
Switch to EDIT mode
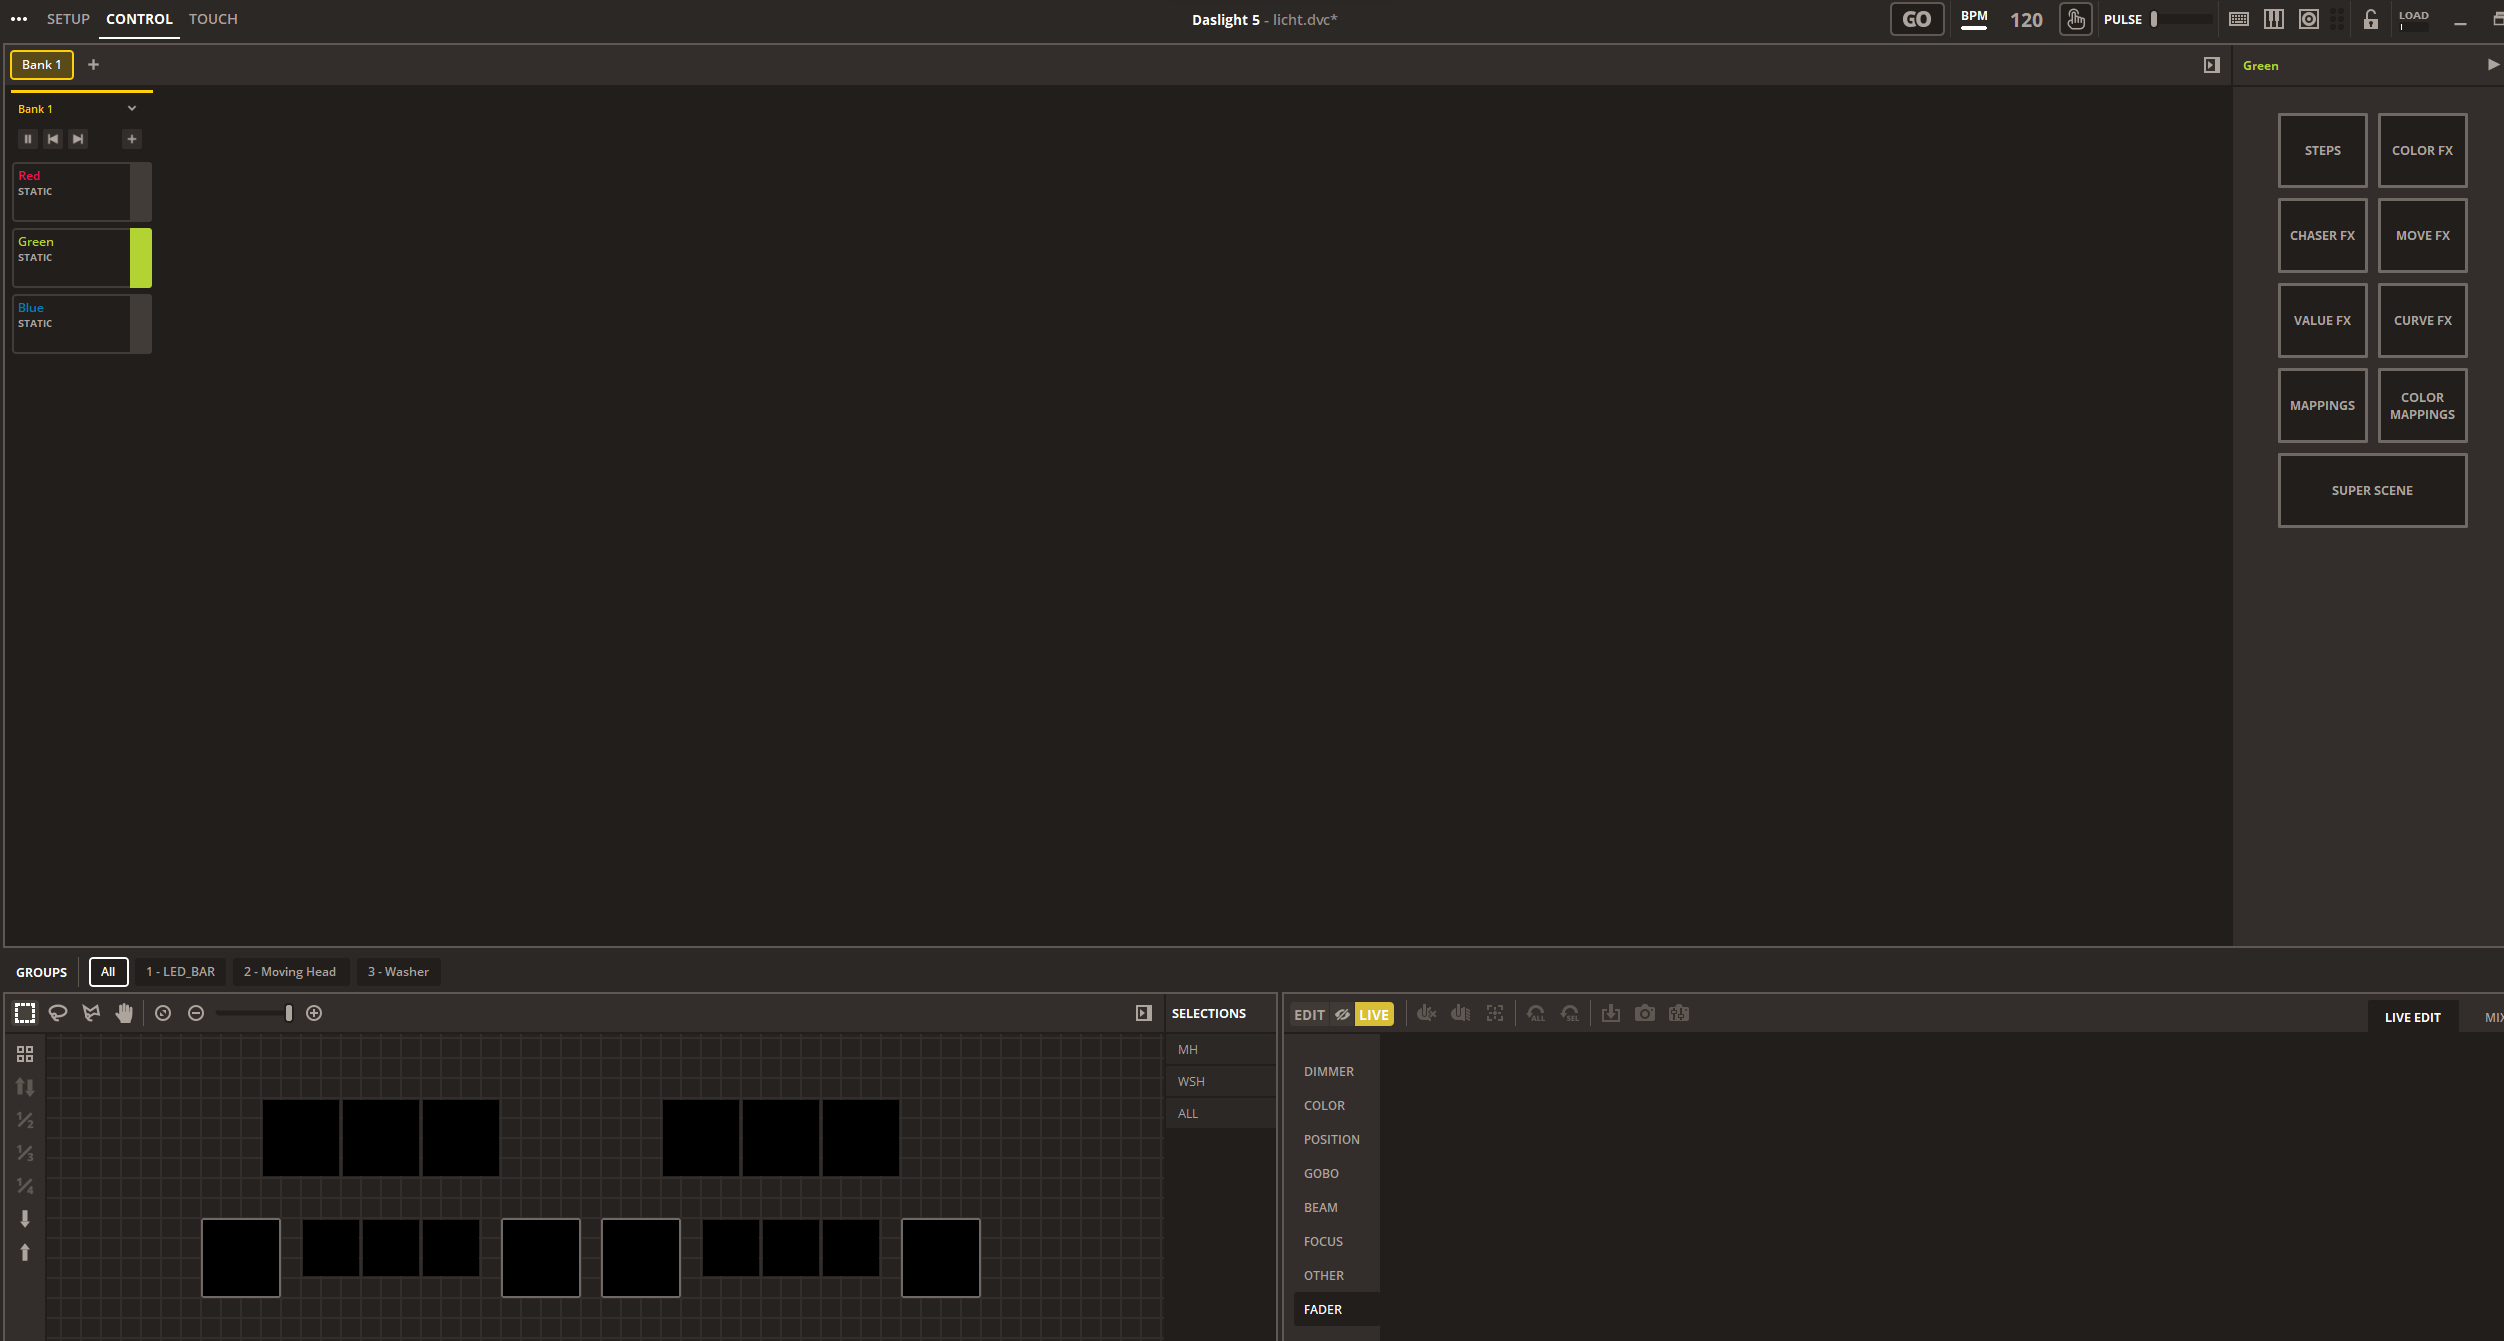coord(1309,1014)
